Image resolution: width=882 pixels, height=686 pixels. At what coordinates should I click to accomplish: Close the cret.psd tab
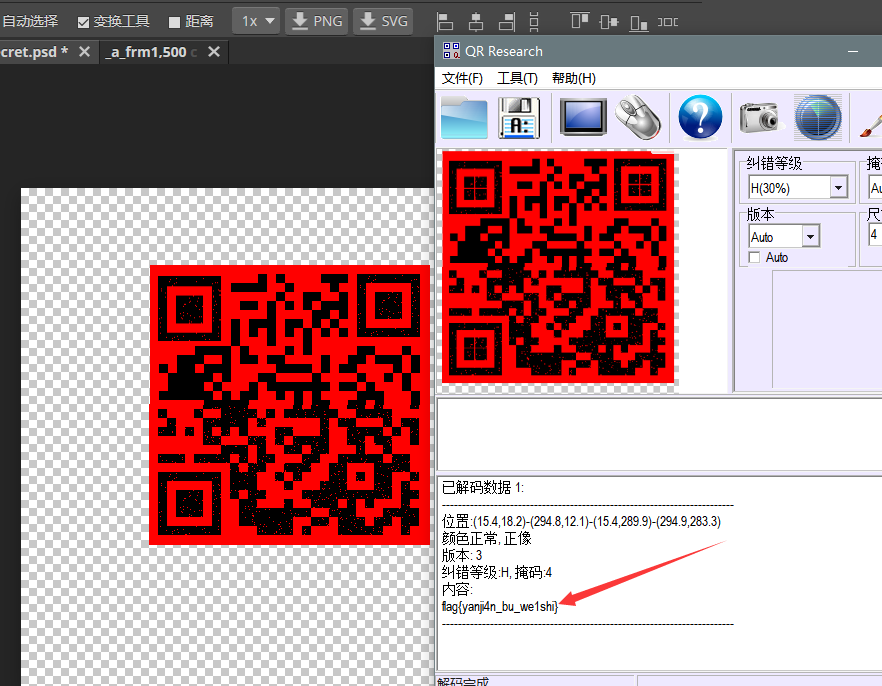(84, 52)
